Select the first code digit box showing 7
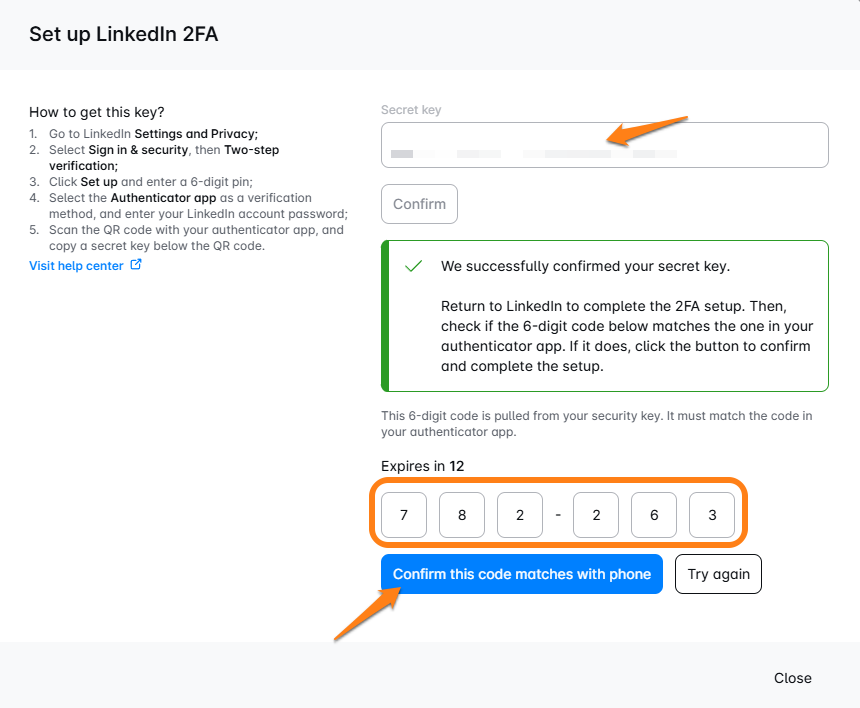Viewport: 860px width, 708px height. (404, 515)
